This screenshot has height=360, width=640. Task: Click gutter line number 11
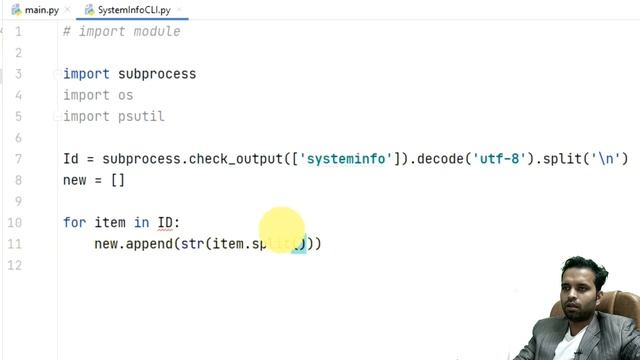(15, 244)
